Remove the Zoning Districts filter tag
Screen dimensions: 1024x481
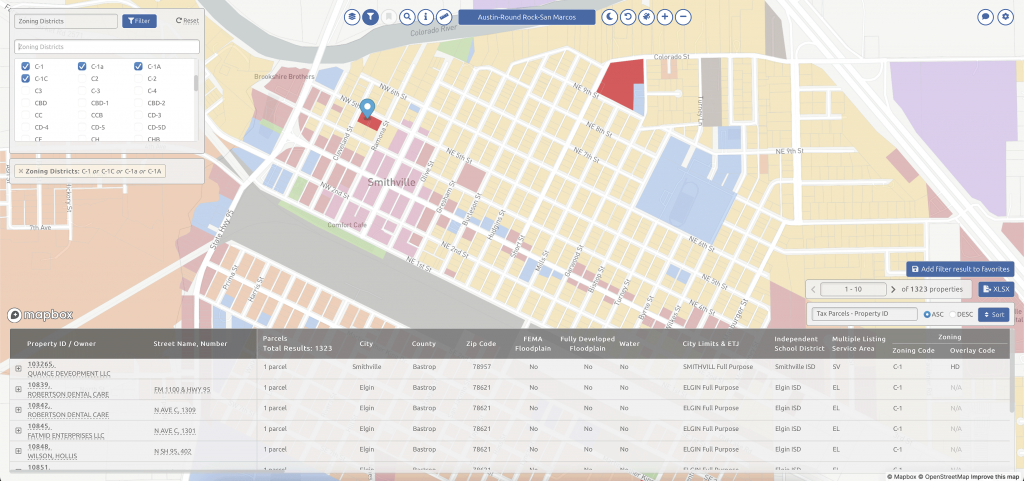tap(21, 171)
